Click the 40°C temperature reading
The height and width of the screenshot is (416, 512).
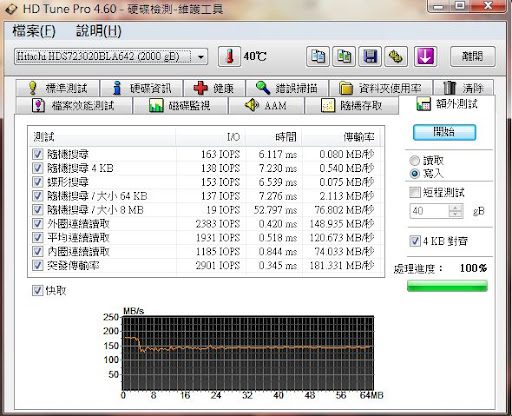click(x=255, y=56)
